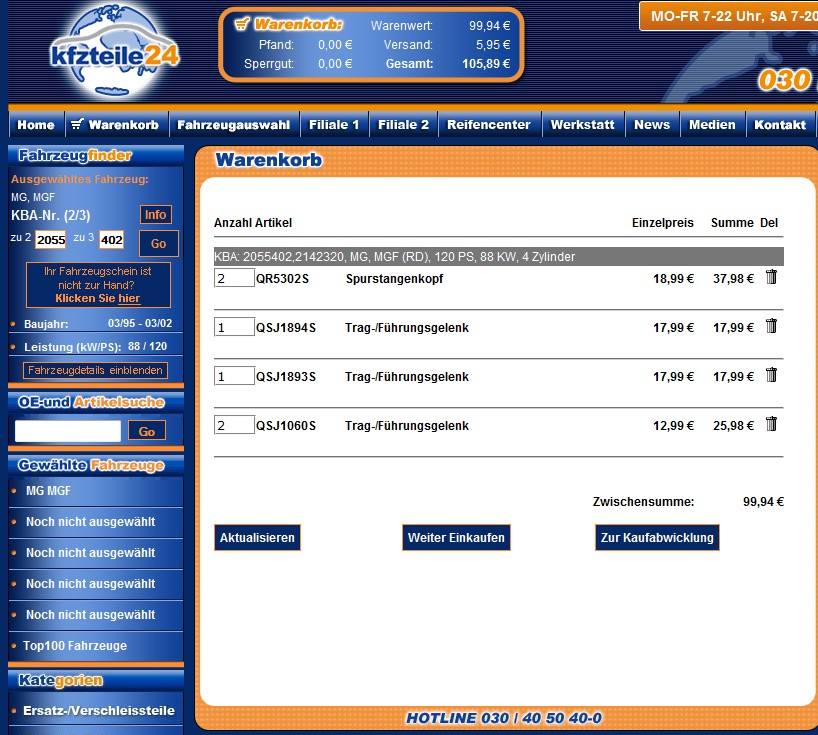This screenshot has height=735, width=818.
Task: Click the kfzteile24 globe logo
Action: pos(113,48)
